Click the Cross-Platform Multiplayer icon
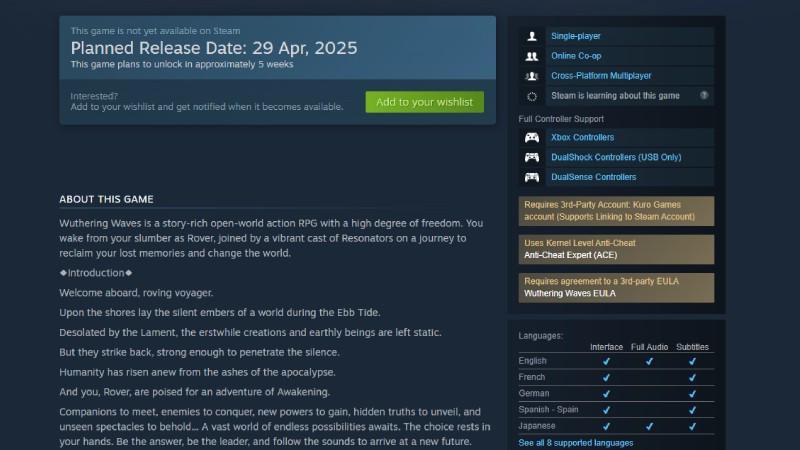The image size is (800, 450). click(532, 76)
